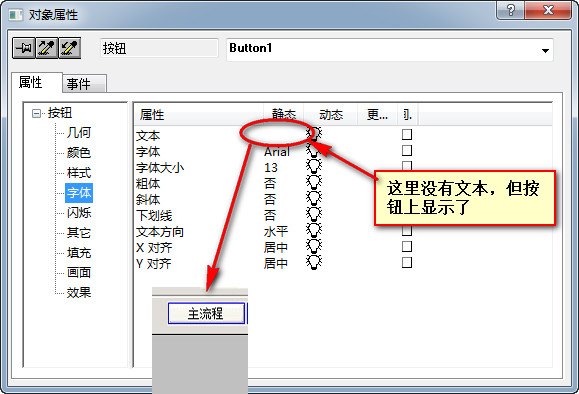
Task: Click the 居中 value in X 对齐 row
Action: pos(276,247)
